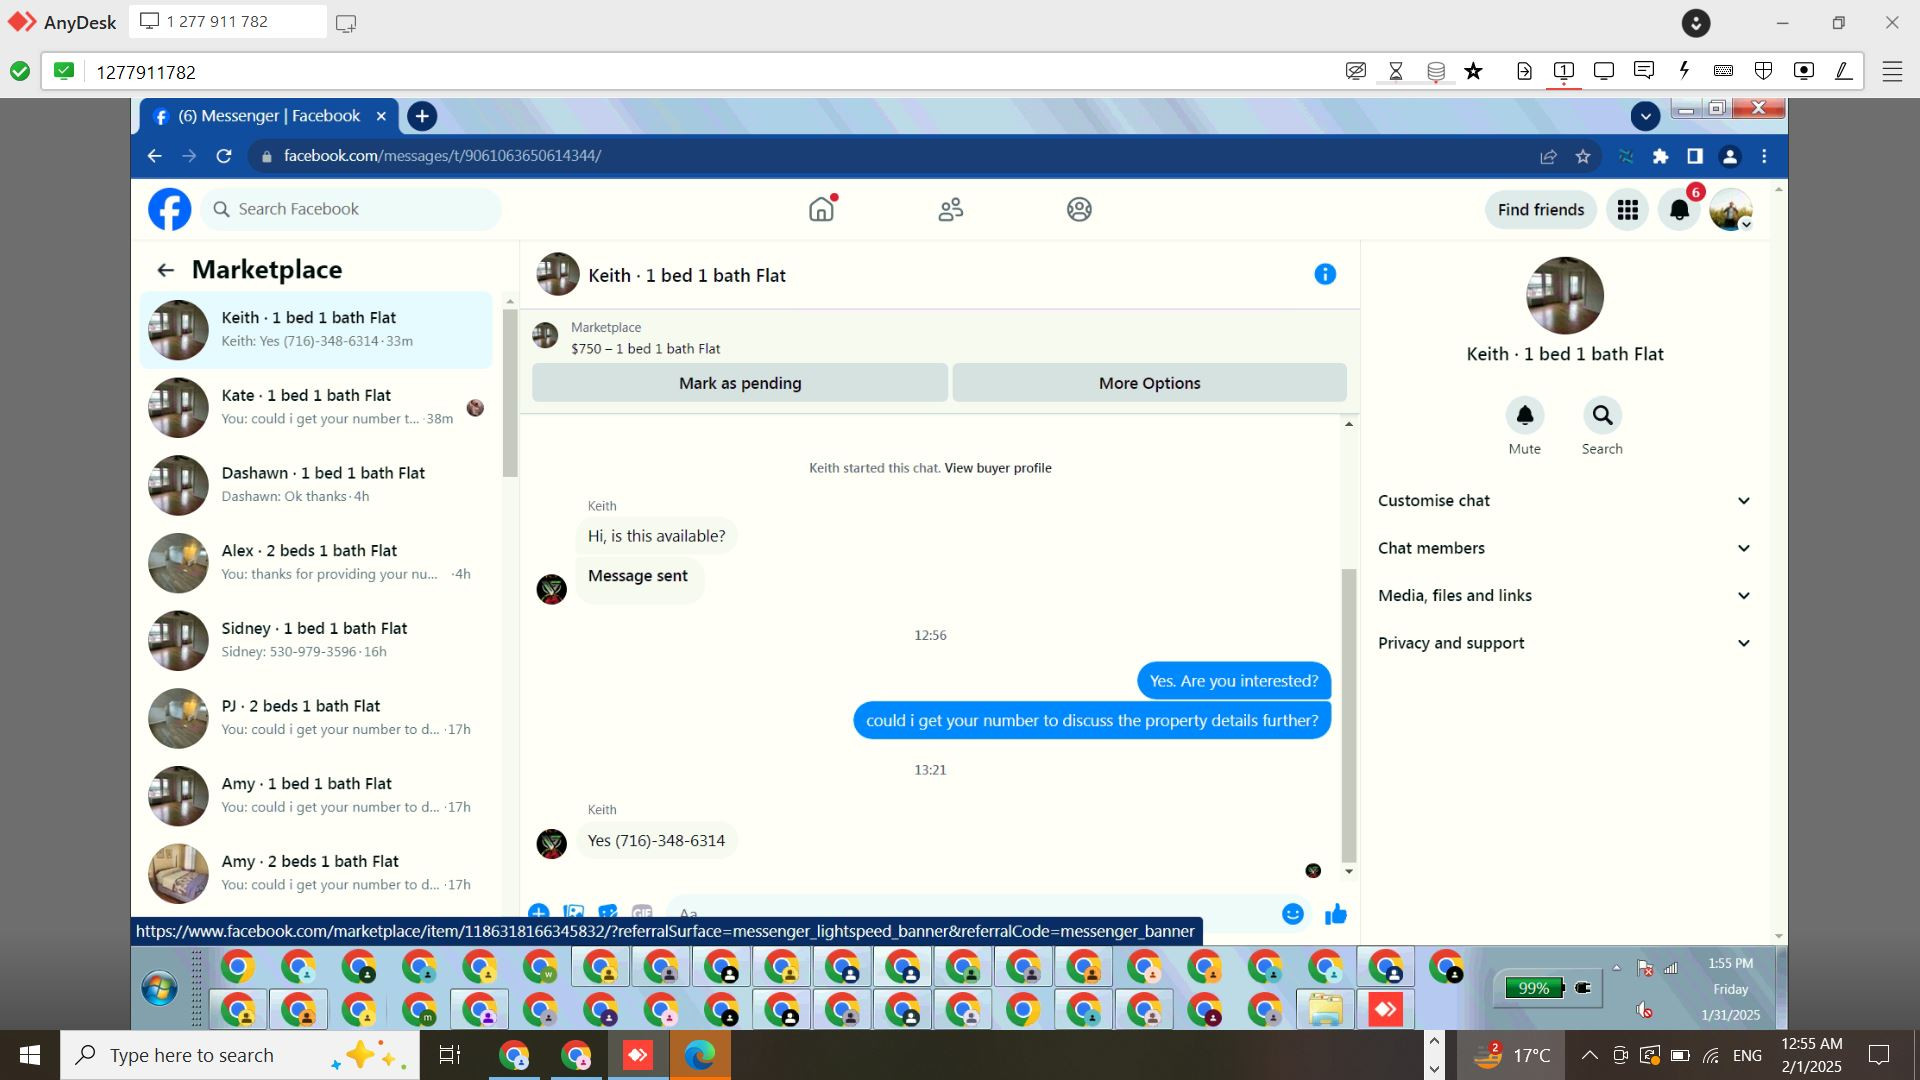This screenshot has height=1080, width=1920.
Task: Expand the Customise chat section
Action: pyautogui.click(x=1564, y=500)
